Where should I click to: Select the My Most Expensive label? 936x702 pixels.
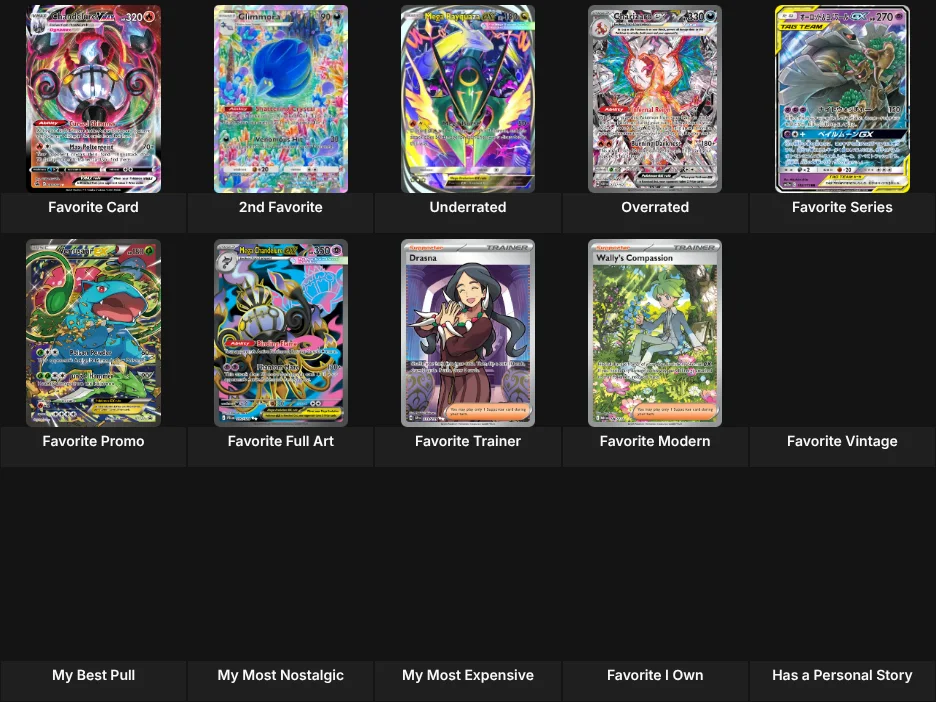(x=468, y=675)
